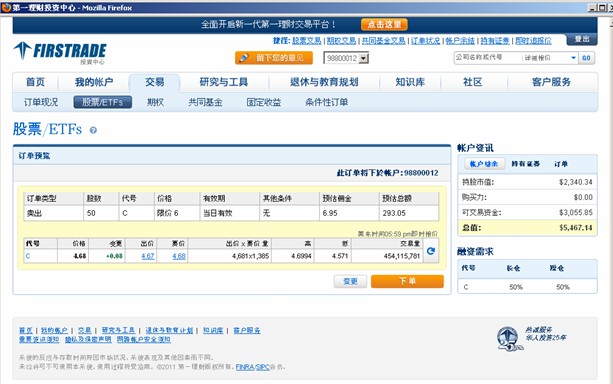This screenshot has height=384, width=613.
Task: Click the orange 下单 place order button
Action: point(407,281)
